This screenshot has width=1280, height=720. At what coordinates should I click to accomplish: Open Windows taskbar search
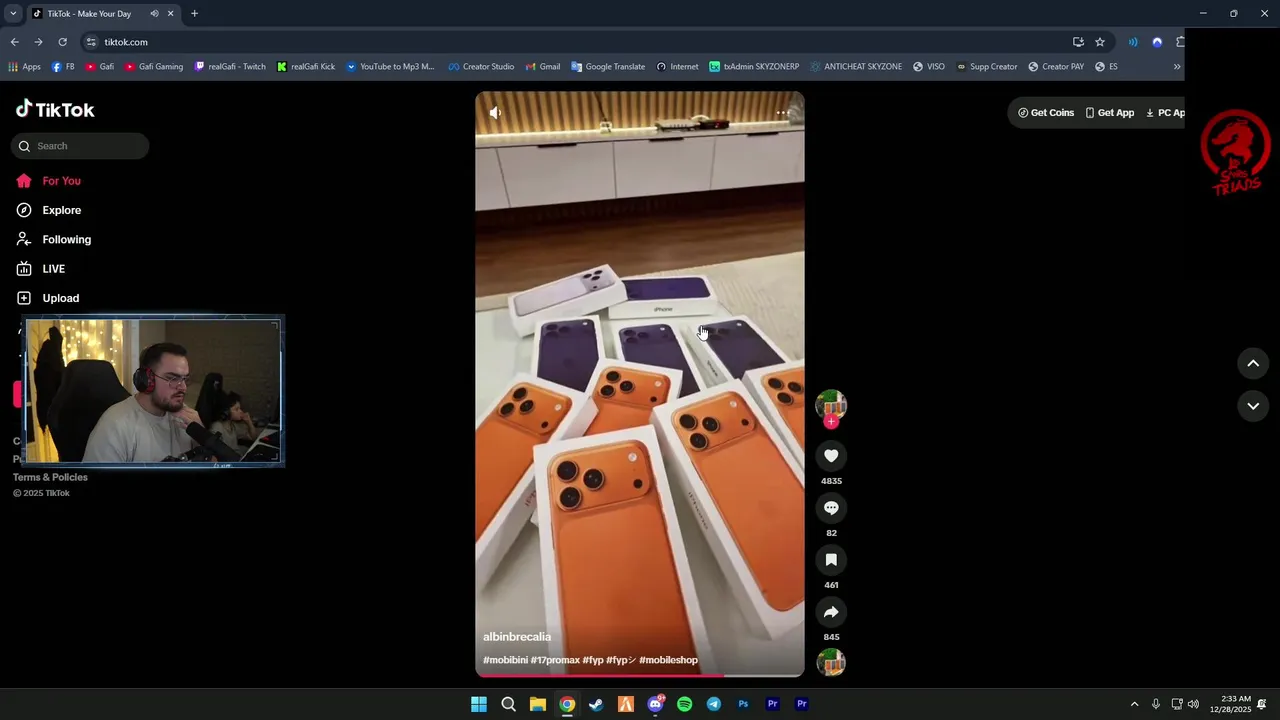click(508, 704)
